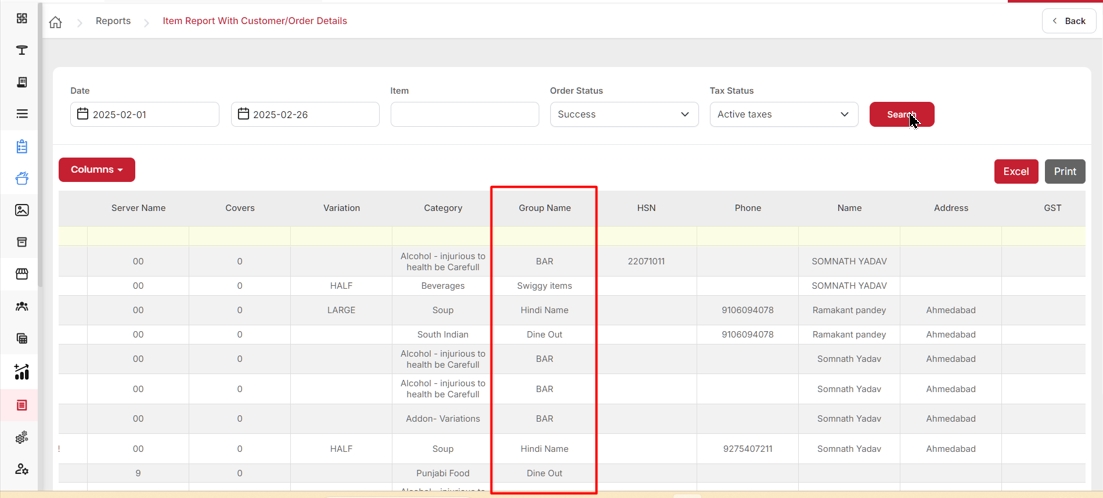Click the Print button
The image size is (1103, 498).
(1065, 172)
